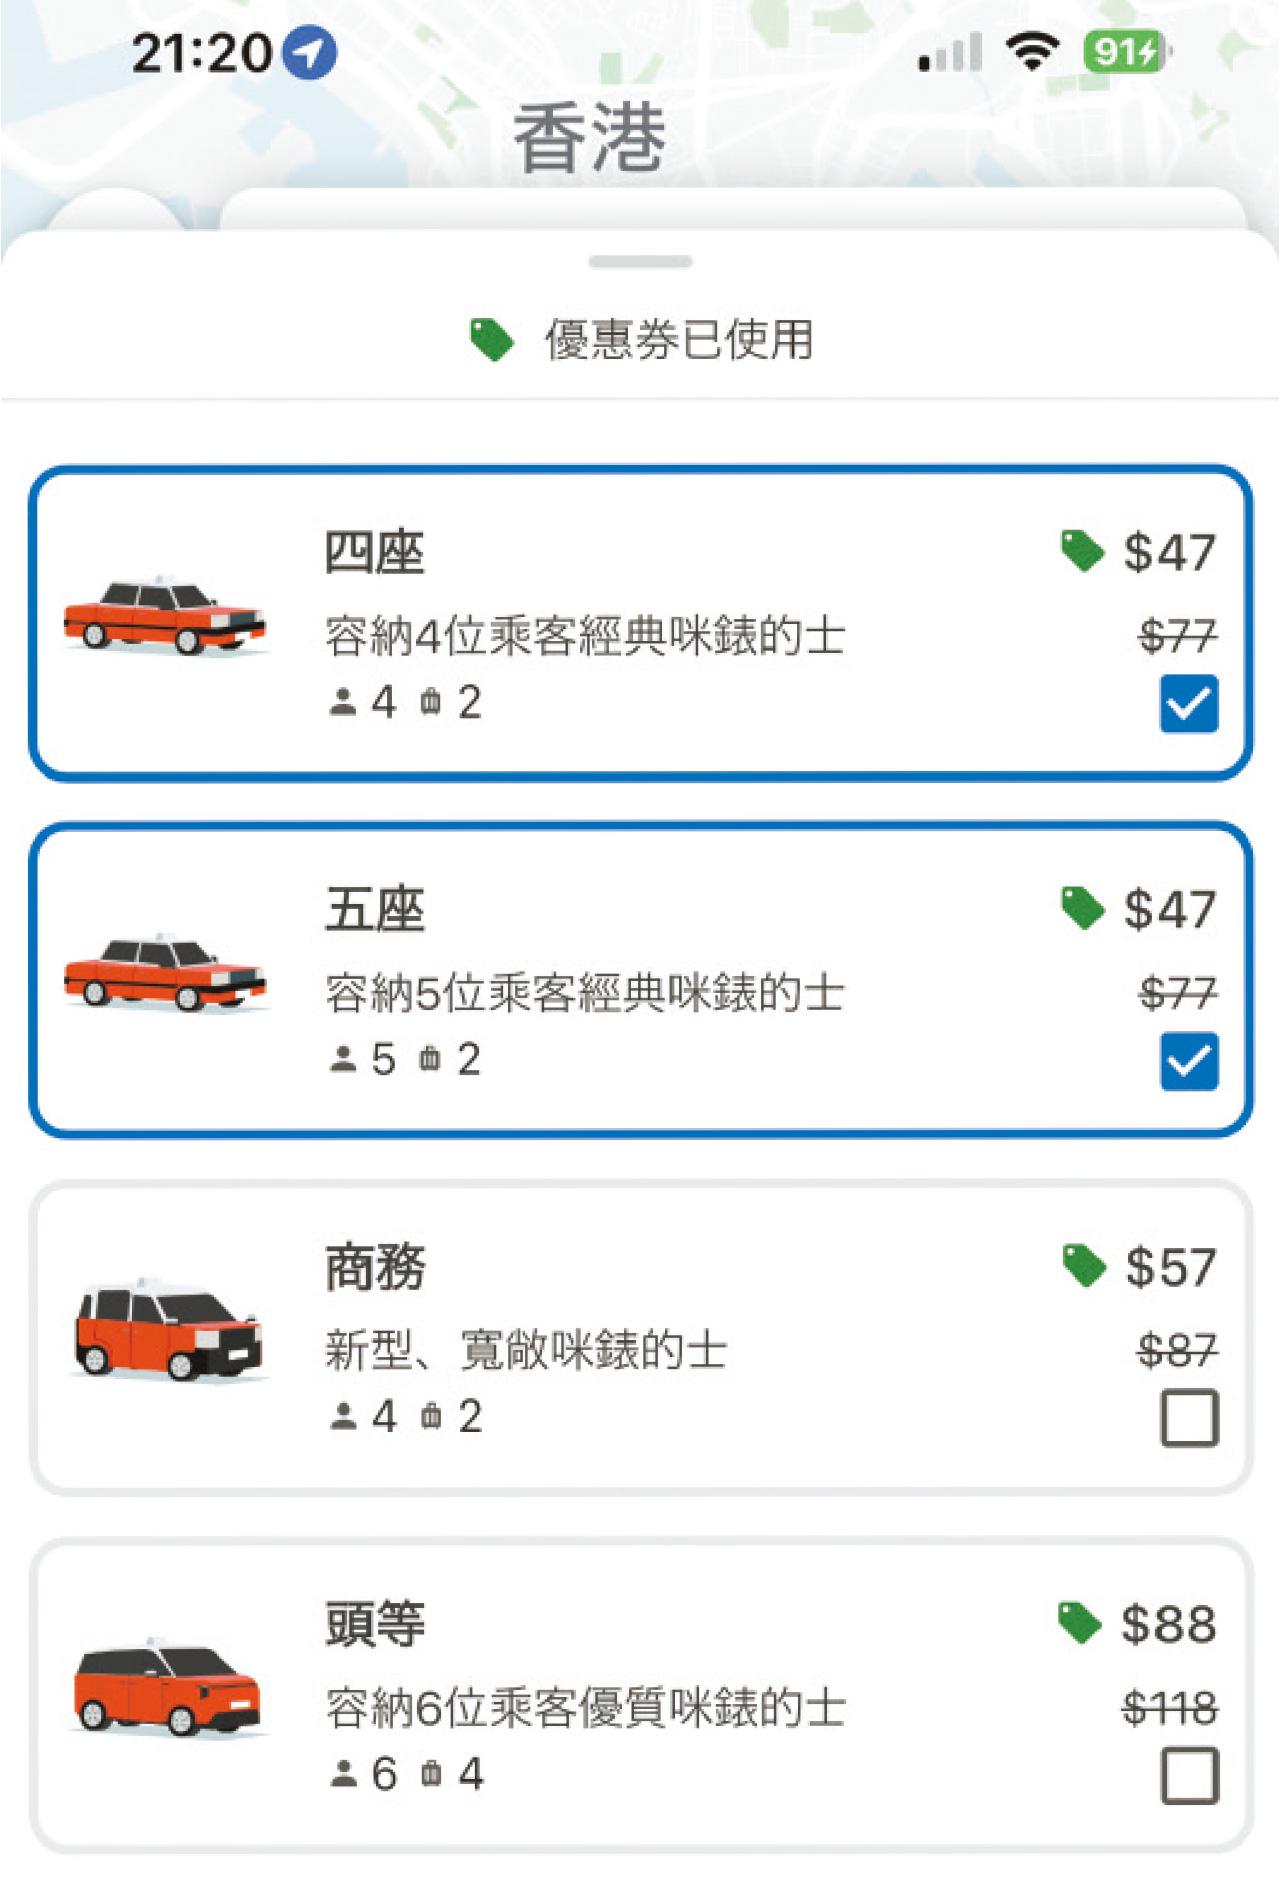The height and width of the screenshot is (1895, 1280).
Task: Tap the 香港 location title
Action: (x=590, y=138)
